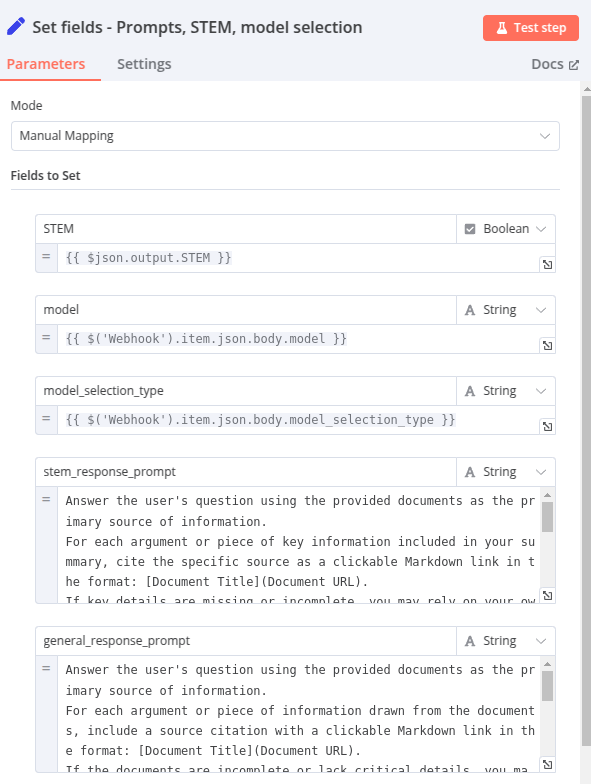Open expression editor for stem_response_prompt
The height and width of the screenshot is (784, 591).
click(548, 596)
